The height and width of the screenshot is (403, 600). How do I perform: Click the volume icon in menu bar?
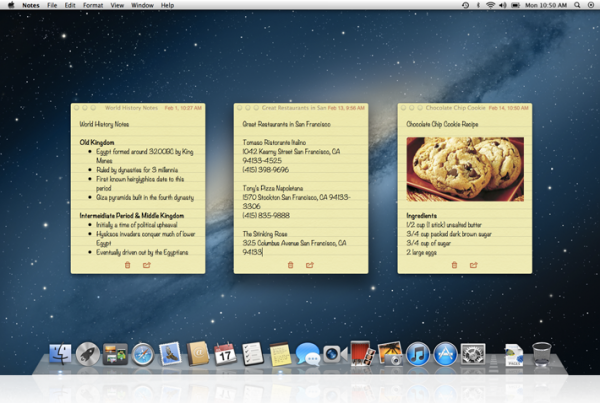tap(502, 5)
